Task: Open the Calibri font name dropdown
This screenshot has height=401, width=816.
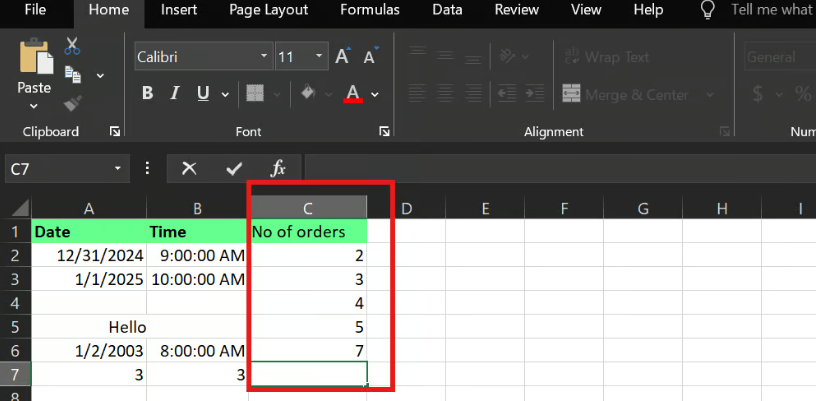Action: [263, 57]
